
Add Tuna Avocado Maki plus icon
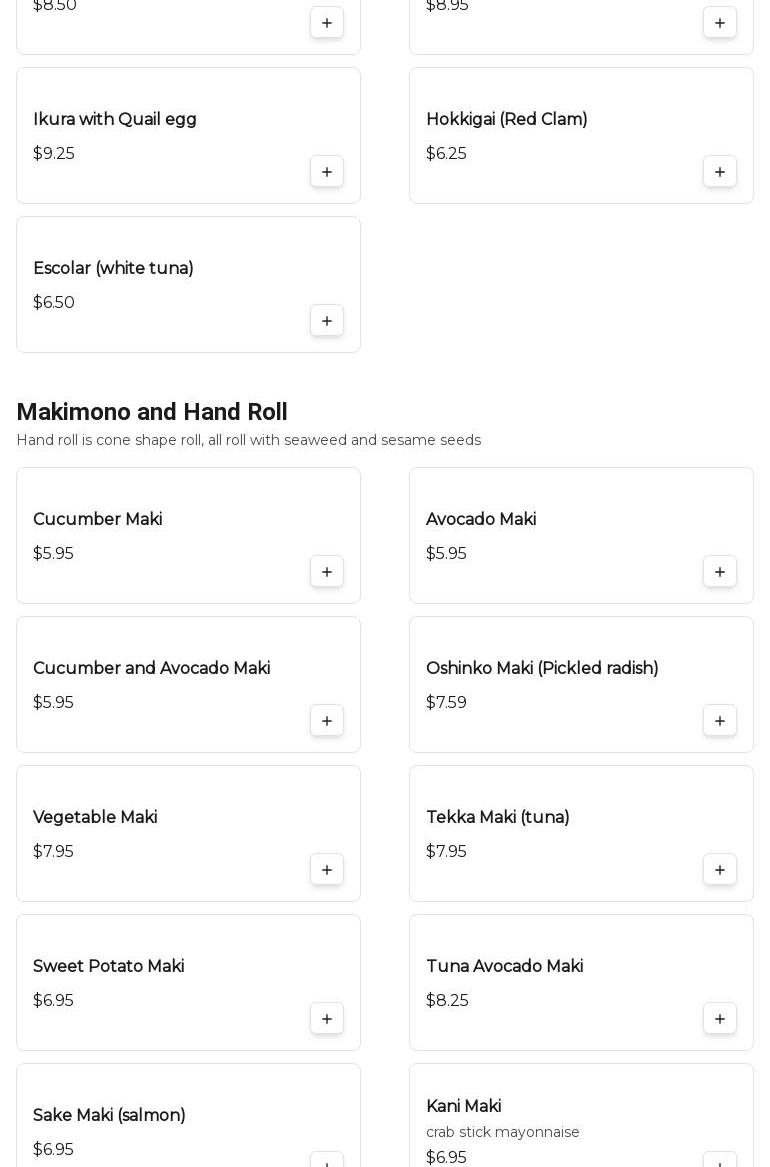click(x=719, y=1018)
